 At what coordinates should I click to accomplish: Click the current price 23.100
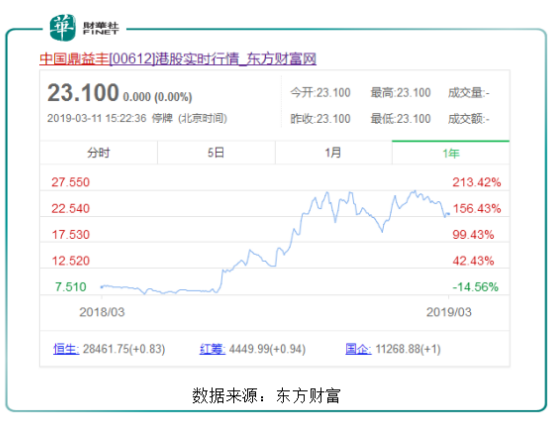[x=83, y=93]
